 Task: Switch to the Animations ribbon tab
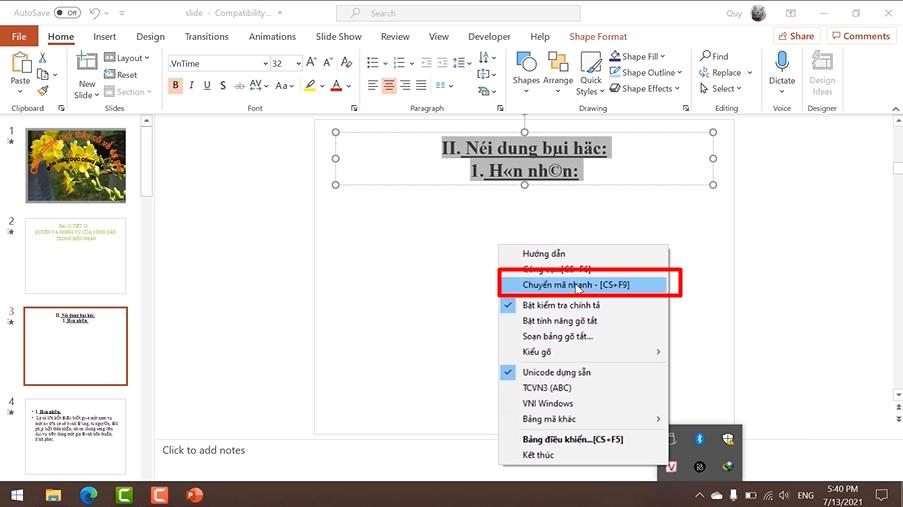pyautogui.click(x=272, y=37)
